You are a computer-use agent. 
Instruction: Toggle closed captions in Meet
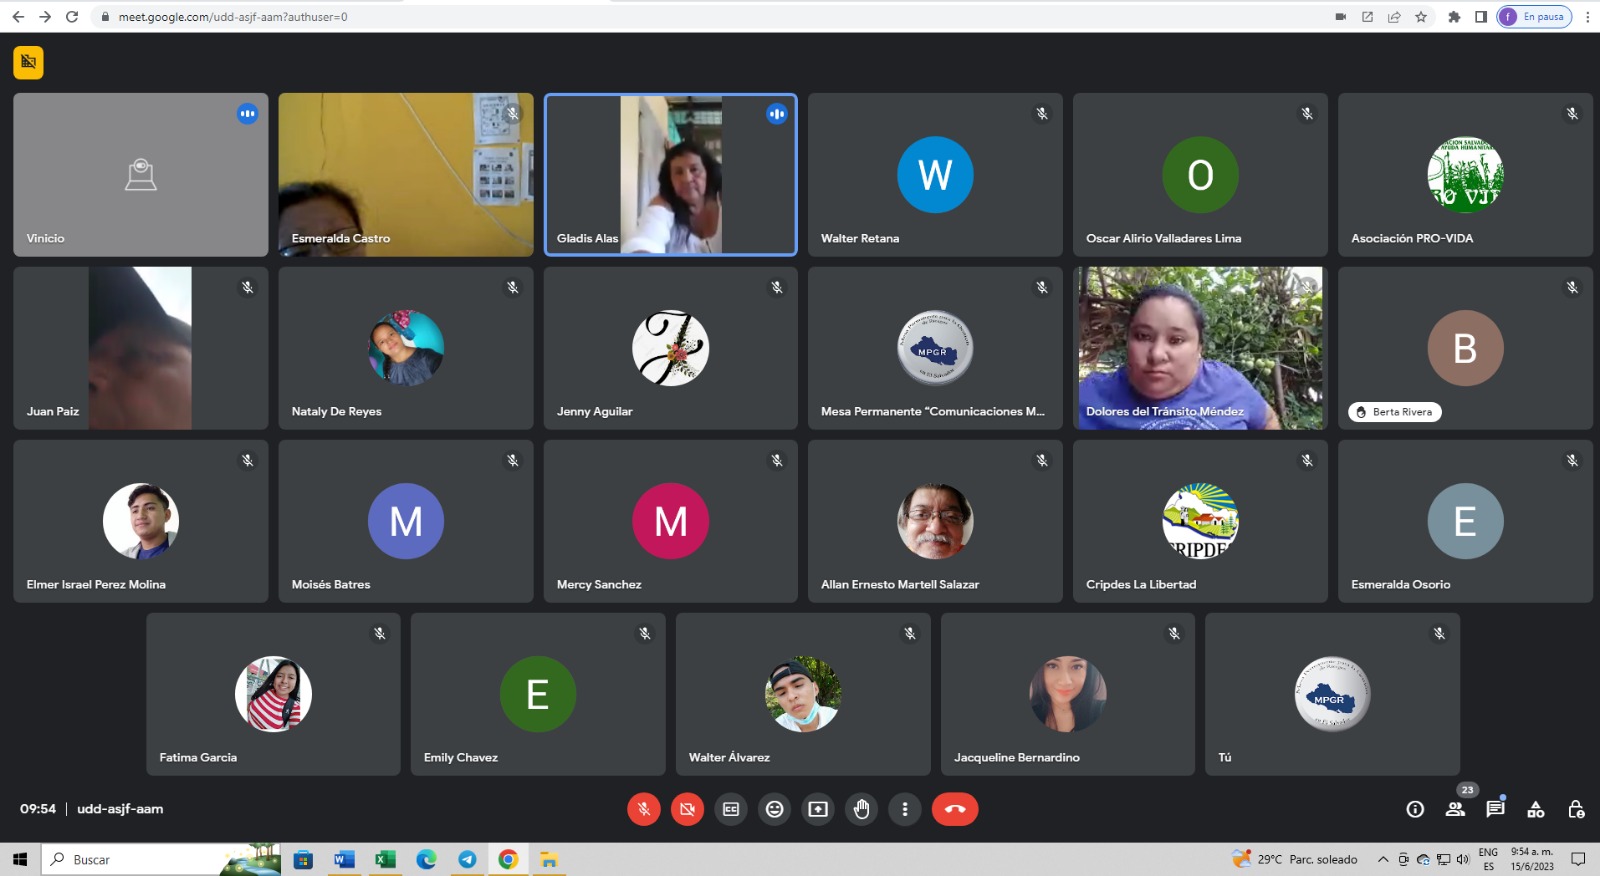731,809
